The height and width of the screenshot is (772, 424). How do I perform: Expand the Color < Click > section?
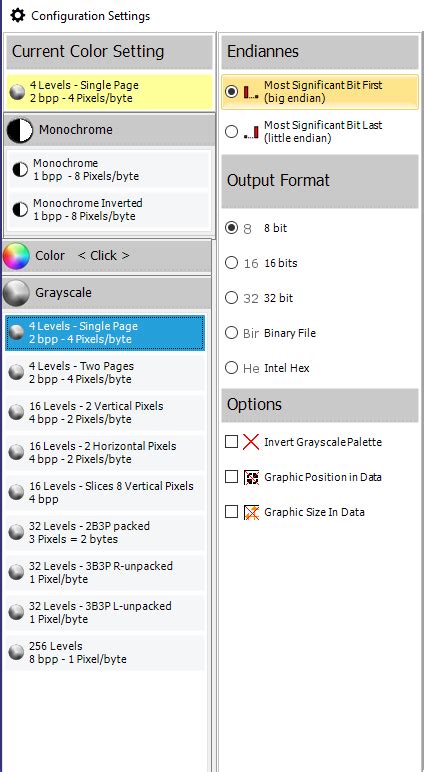click(107, 256)
